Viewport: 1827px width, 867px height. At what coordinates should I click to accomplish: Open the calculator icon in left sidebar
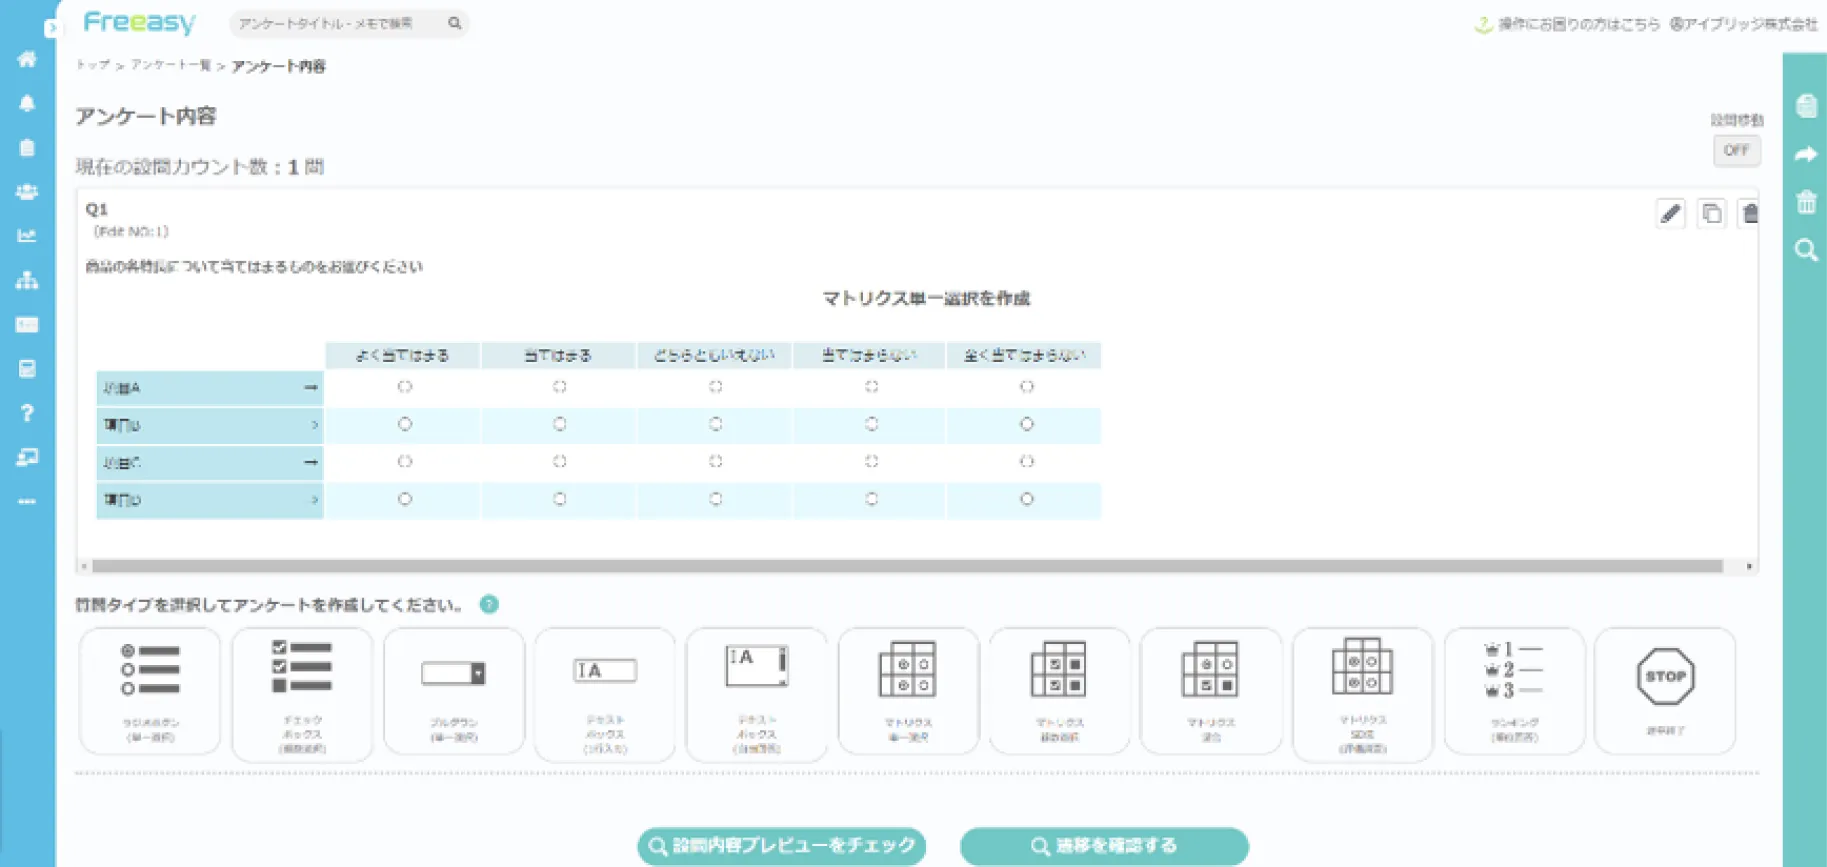pyautogui.click(x=27, y=368)
